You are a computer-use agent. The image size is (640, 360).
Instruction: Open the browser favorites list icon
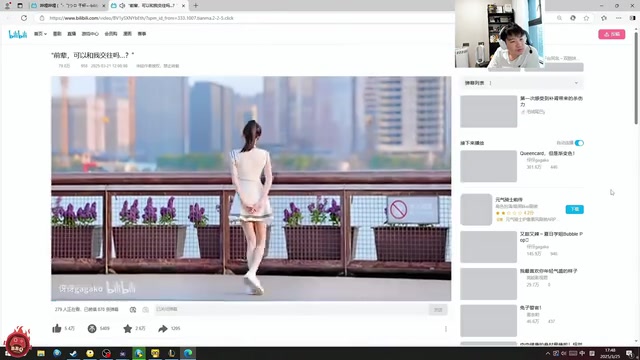[x=604, y=18]
